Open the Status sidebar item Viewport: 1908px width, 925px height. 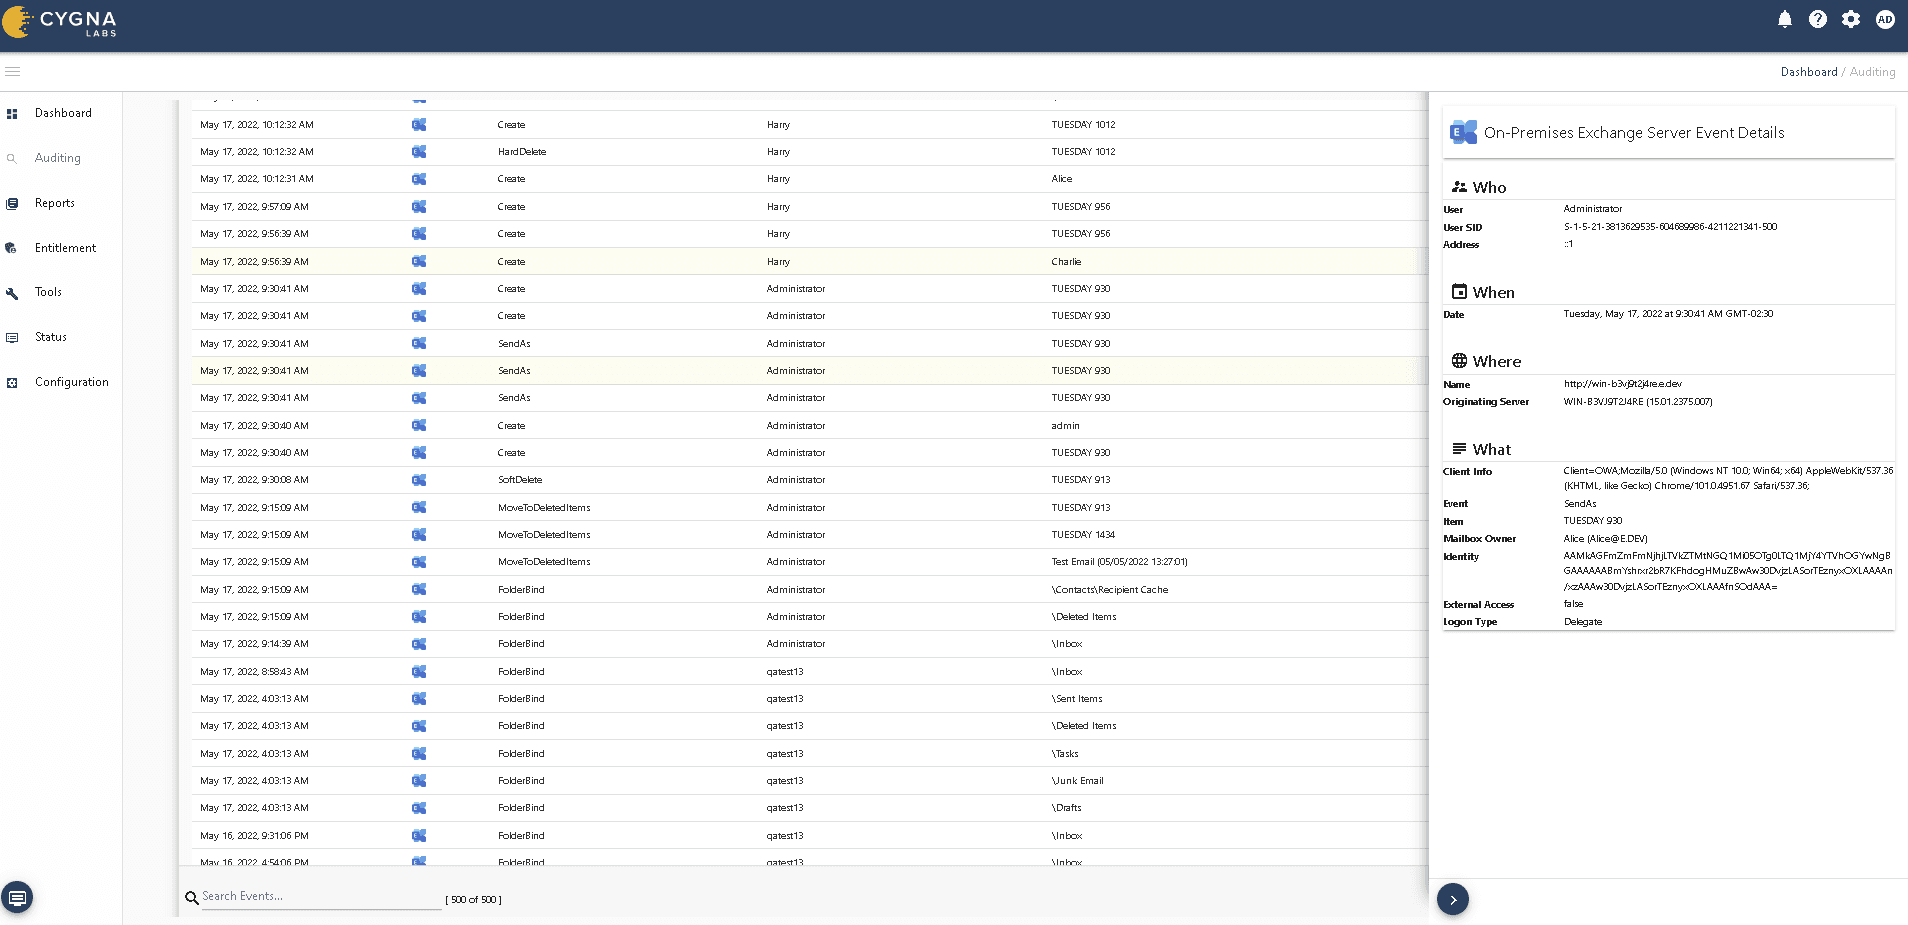tap(51, 337)
